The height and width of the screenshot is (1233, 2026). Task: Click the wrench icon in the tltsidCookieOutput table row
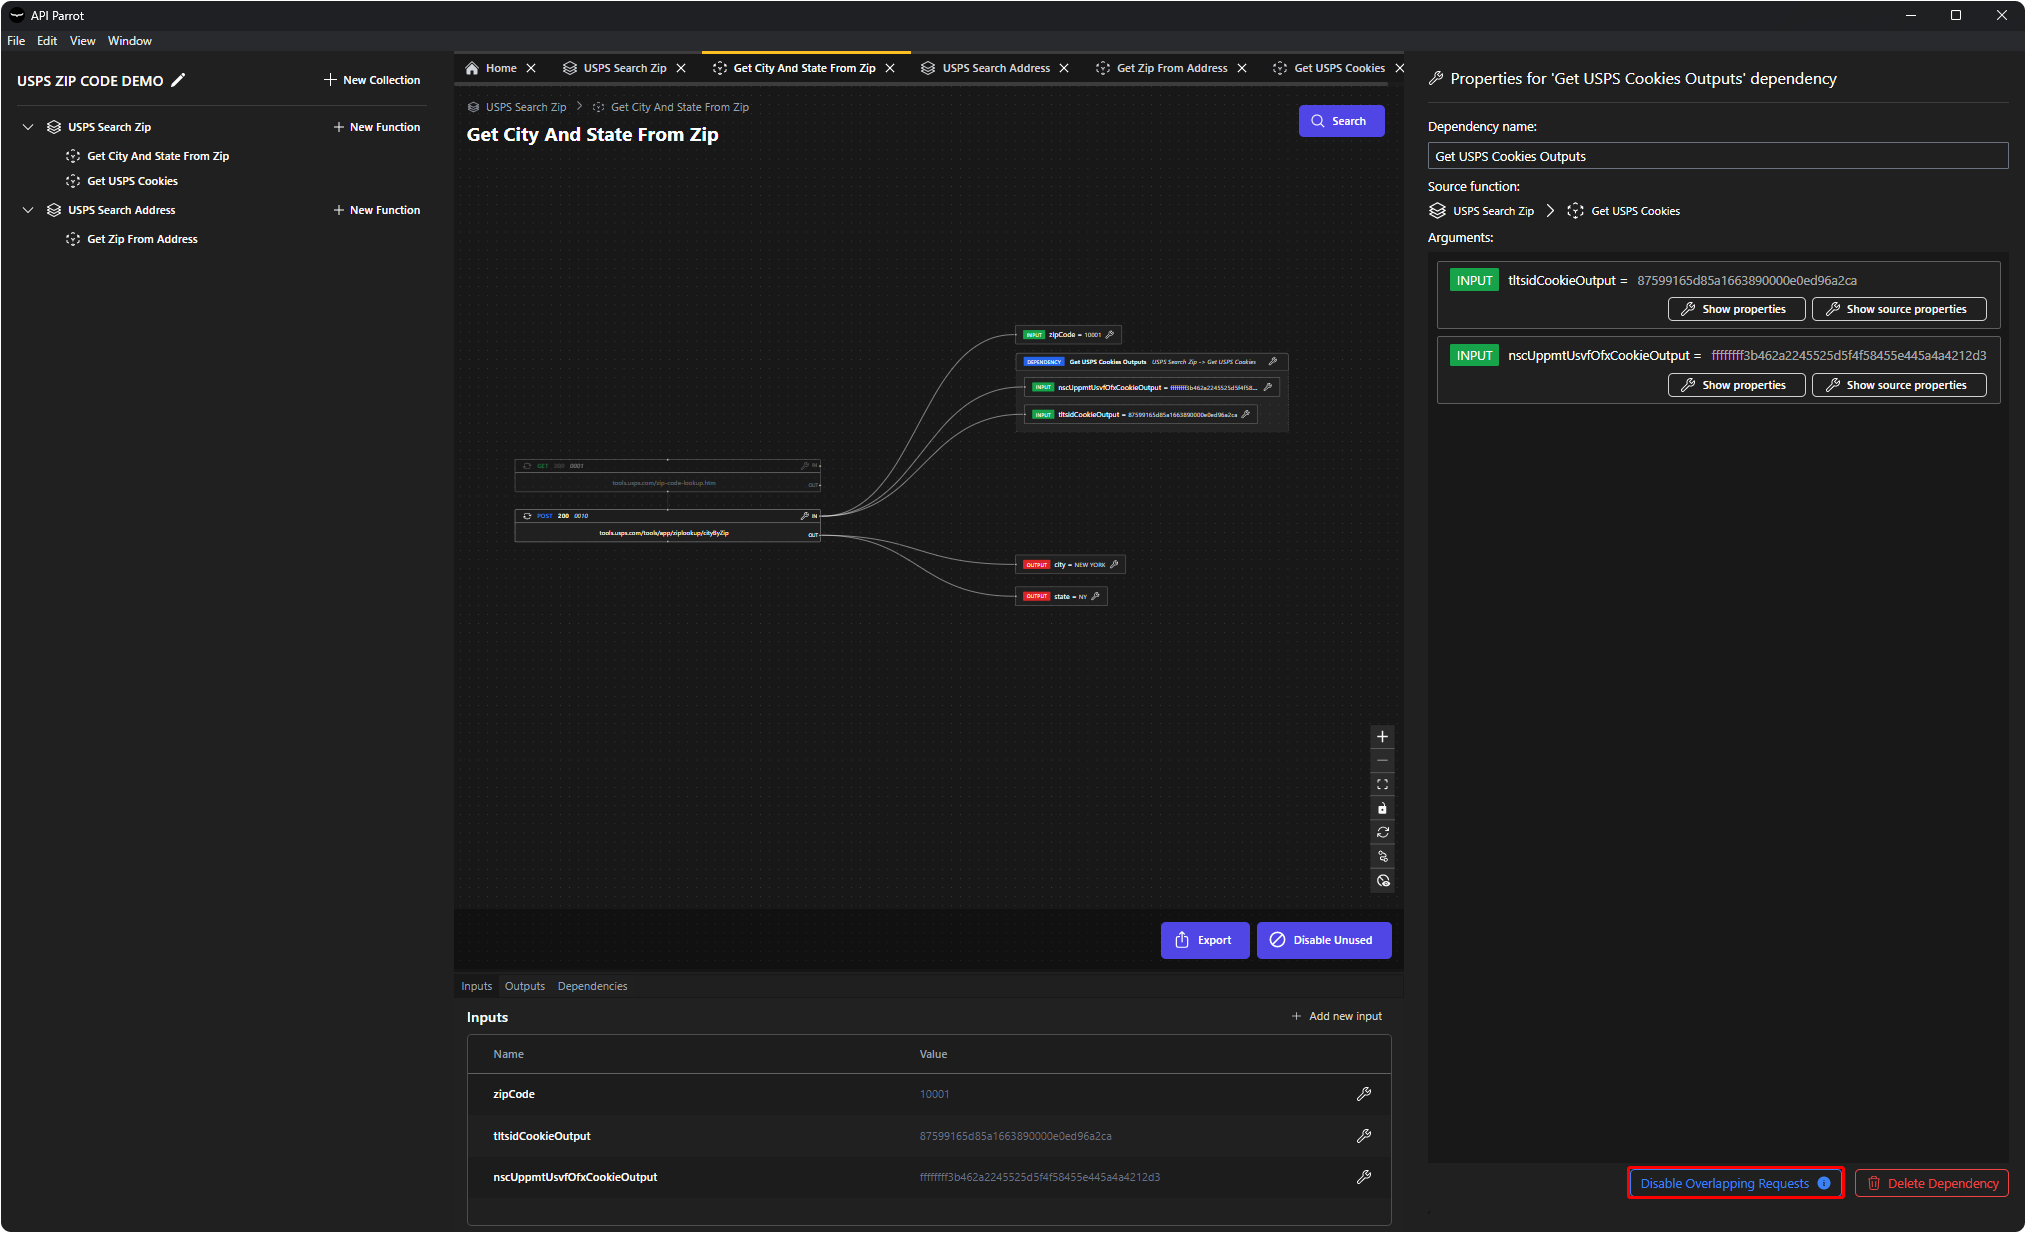[1363, 1136]
